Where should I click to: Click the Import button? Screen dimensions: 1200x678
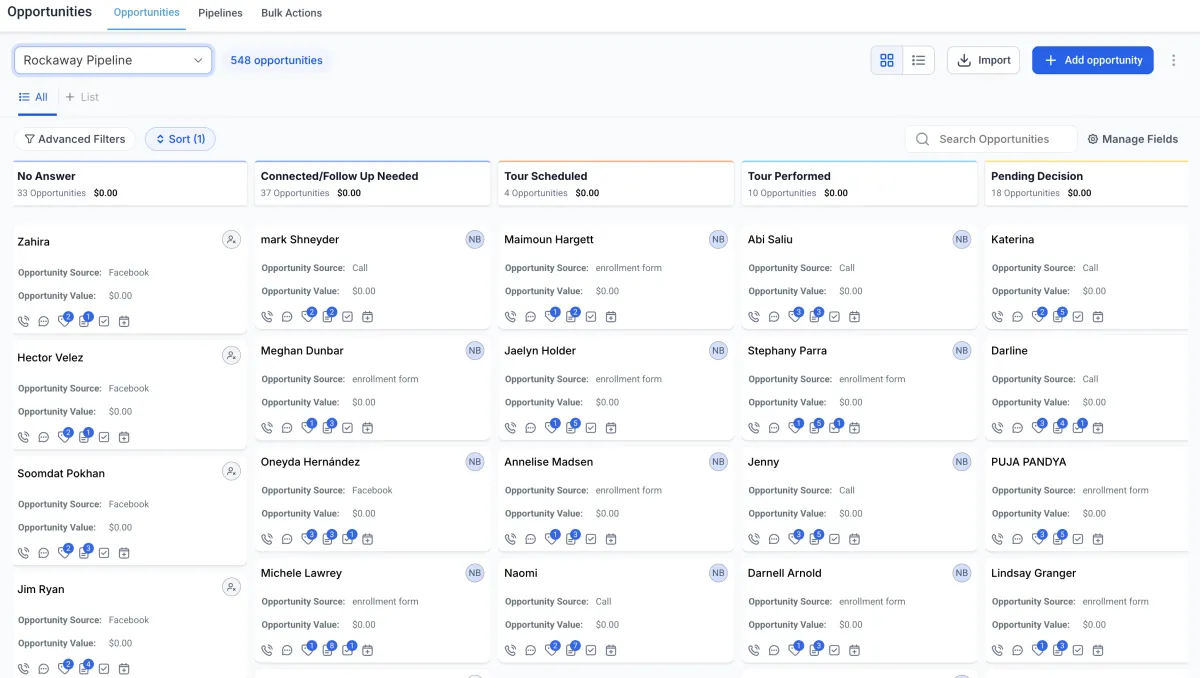[983, 60]
